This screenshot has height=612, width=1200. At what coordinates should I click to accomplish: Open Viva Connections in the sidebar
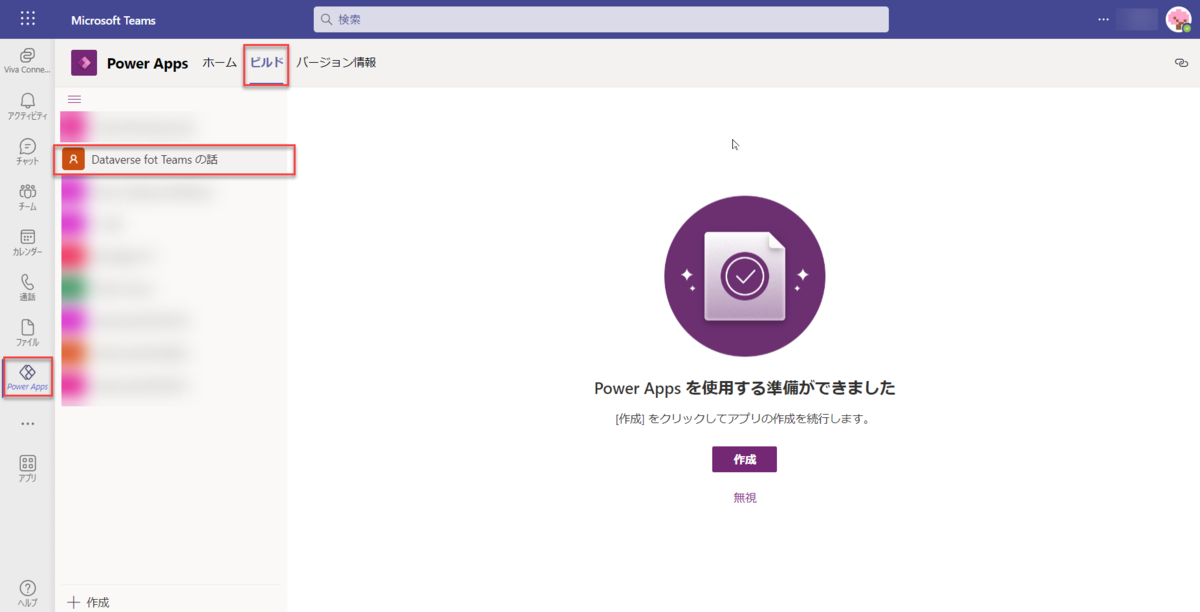pos(27,61)
